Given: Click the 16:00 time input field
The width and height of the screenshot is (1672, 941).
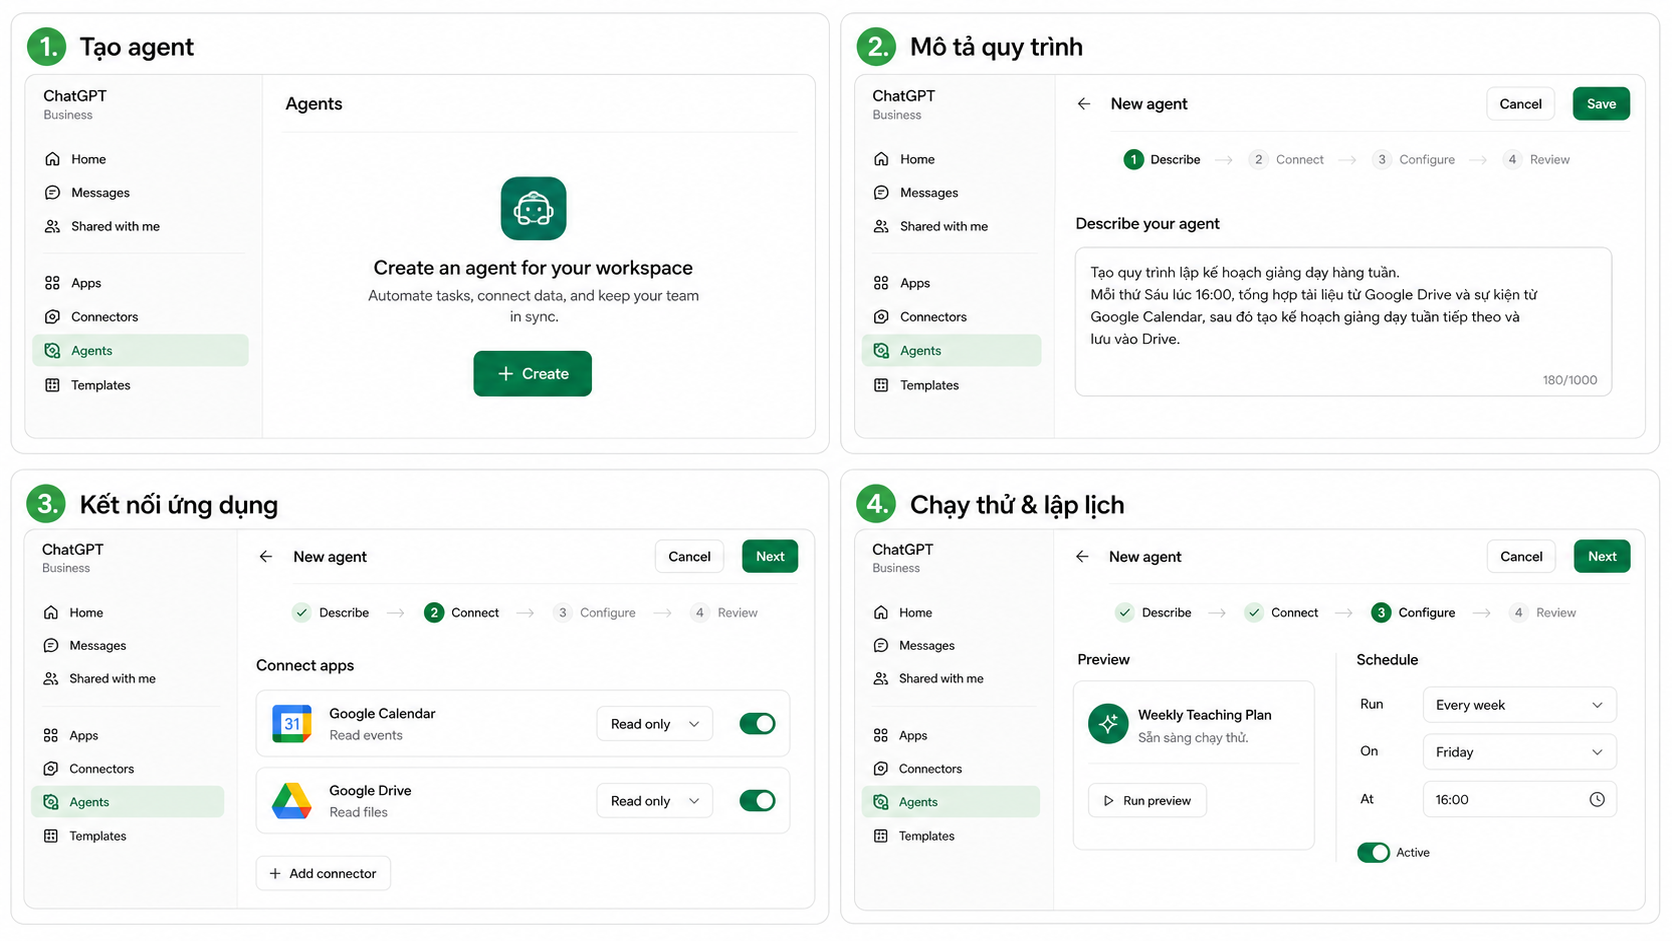Looking at the screenshot, I should (x=1519, y=800).
